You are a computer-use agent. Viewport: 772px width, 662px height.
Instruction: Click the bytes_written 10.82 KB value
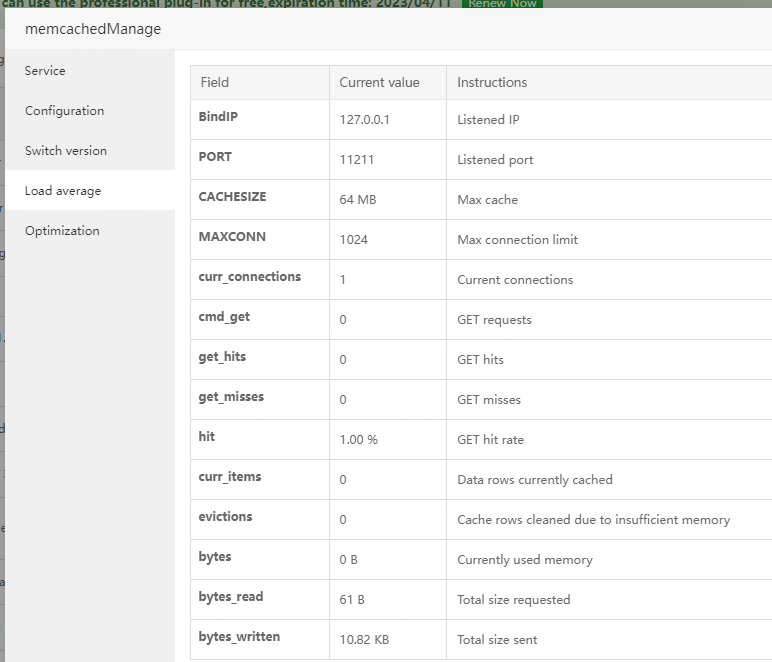coord(364,640)
